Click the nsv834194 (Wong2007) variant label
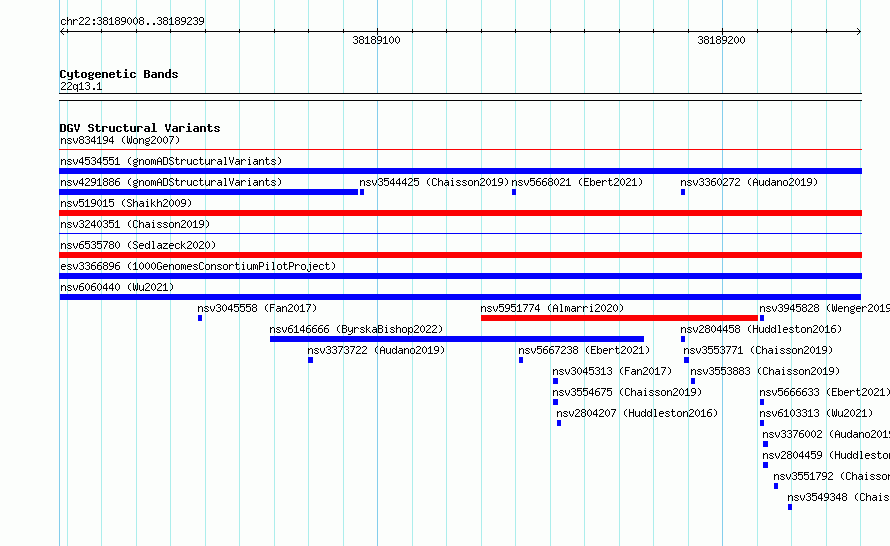Screen dimensions: 890x546 [x=120, y=140]
